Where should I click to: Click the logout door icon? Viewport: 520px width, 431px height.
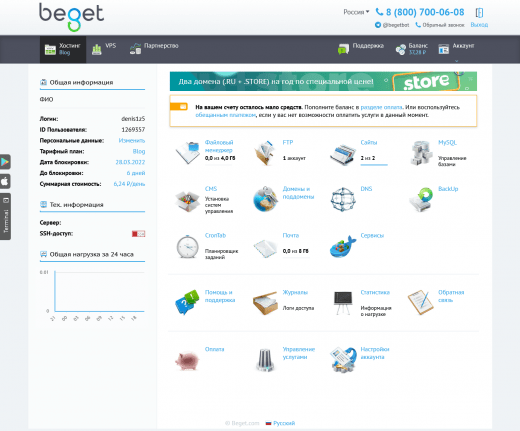pos(479,13)
